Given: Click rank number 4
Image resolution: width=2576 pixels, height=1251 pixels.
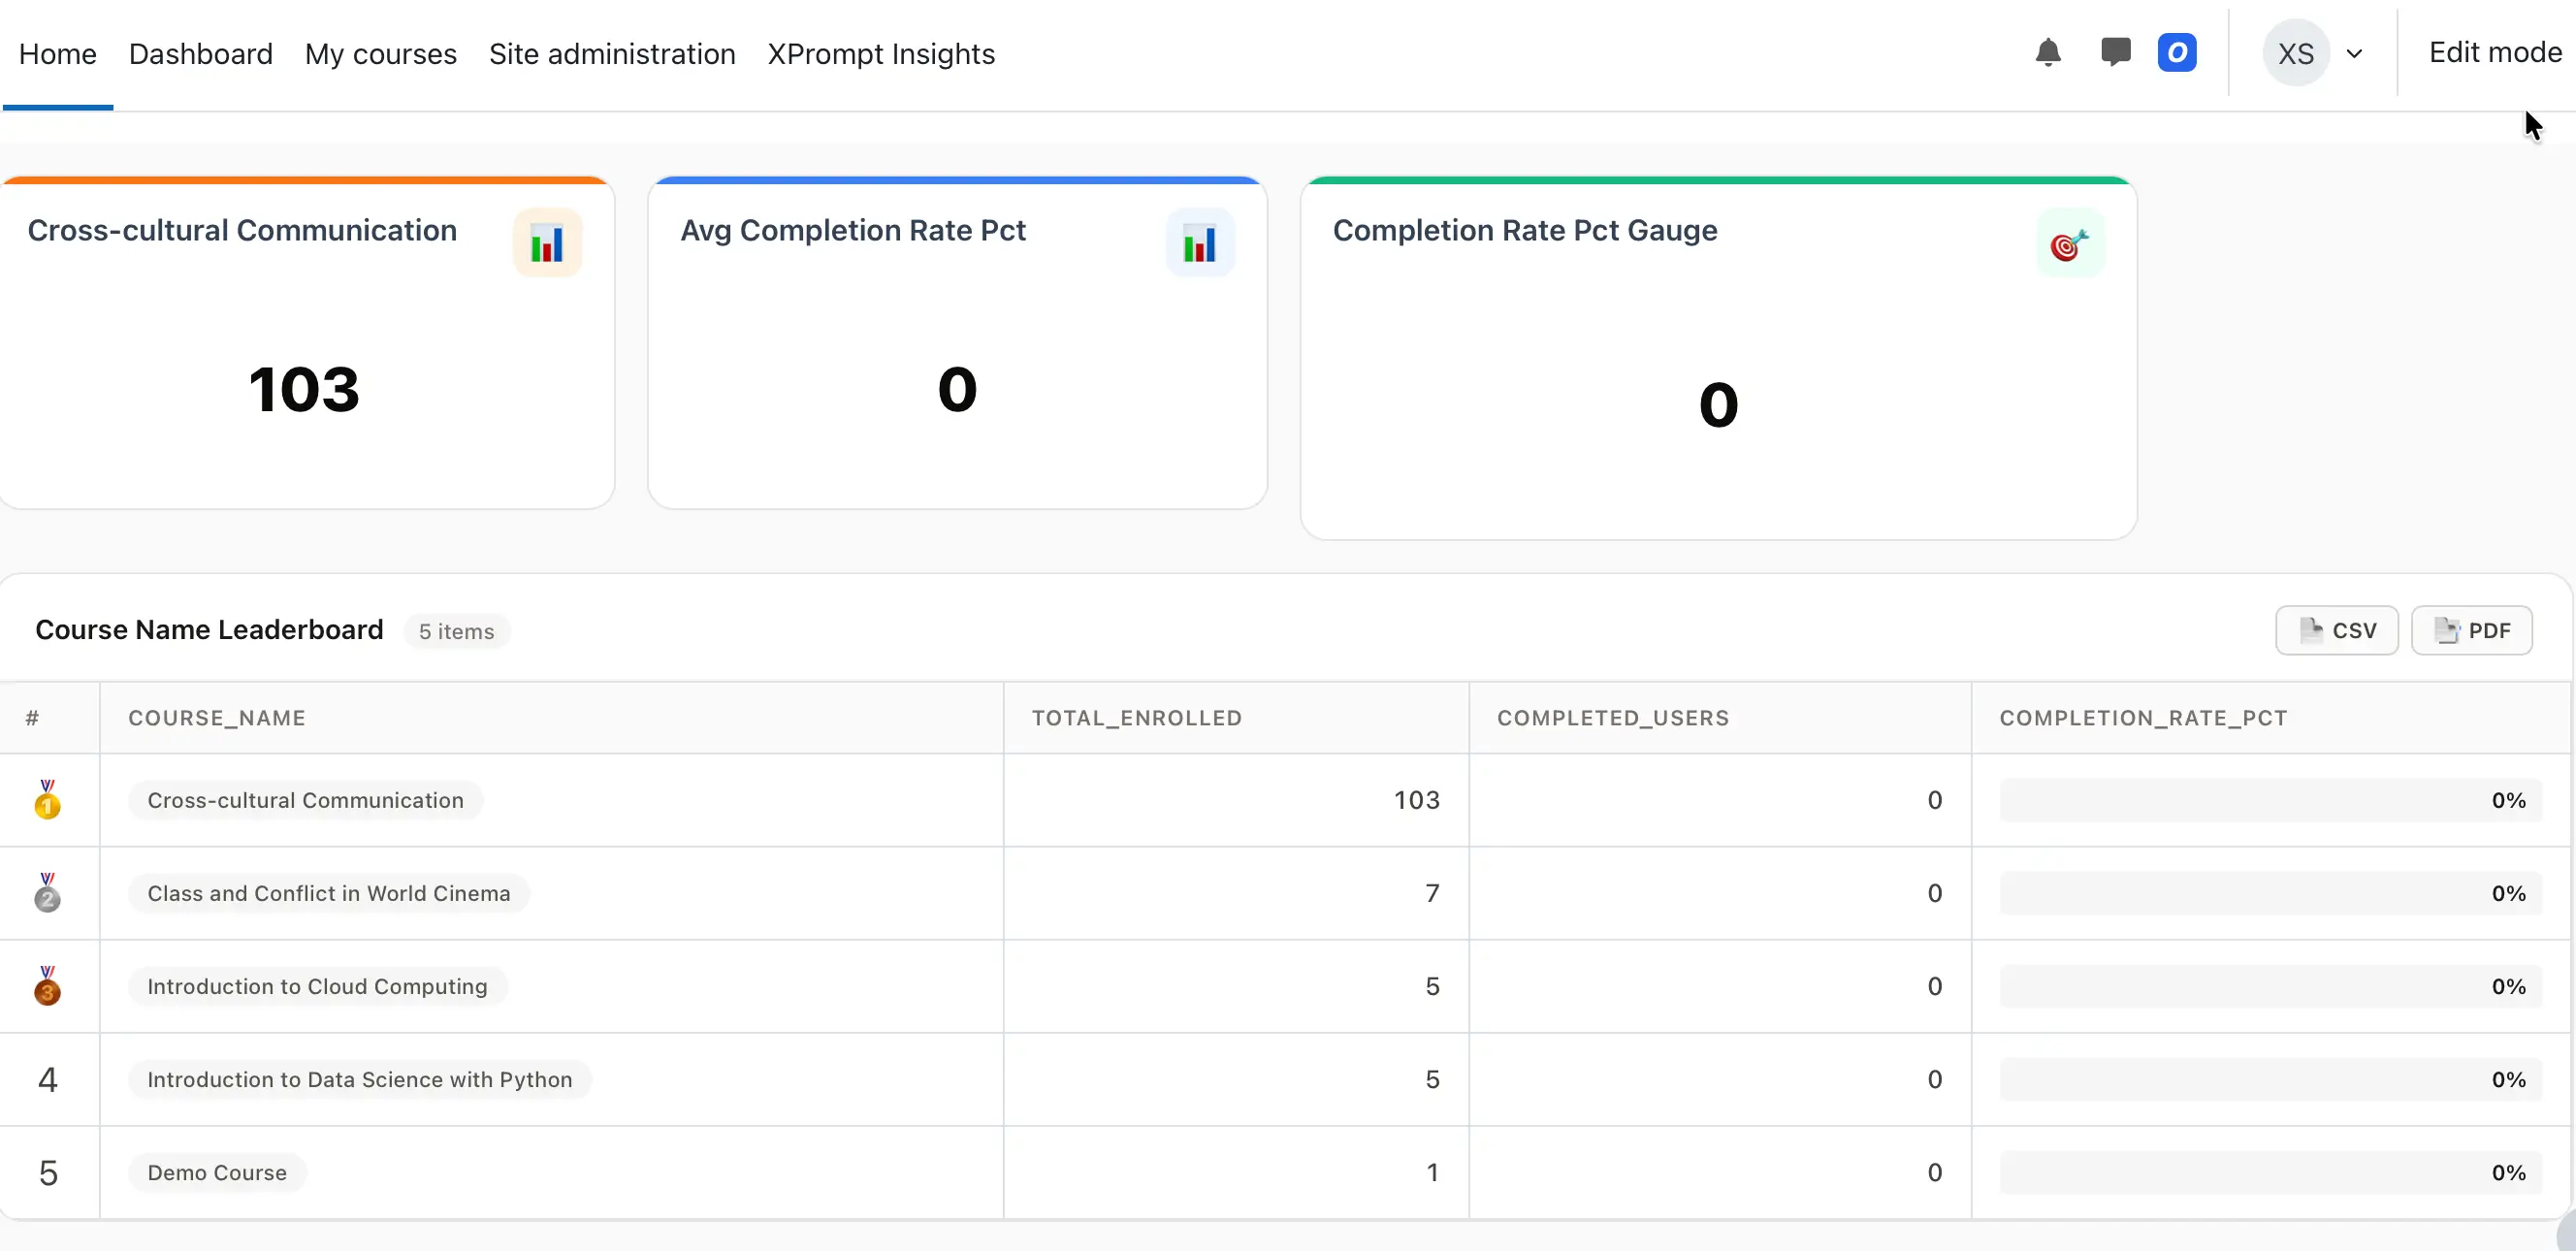Looking at the screenshot, I should click(x=48, y=1079).
